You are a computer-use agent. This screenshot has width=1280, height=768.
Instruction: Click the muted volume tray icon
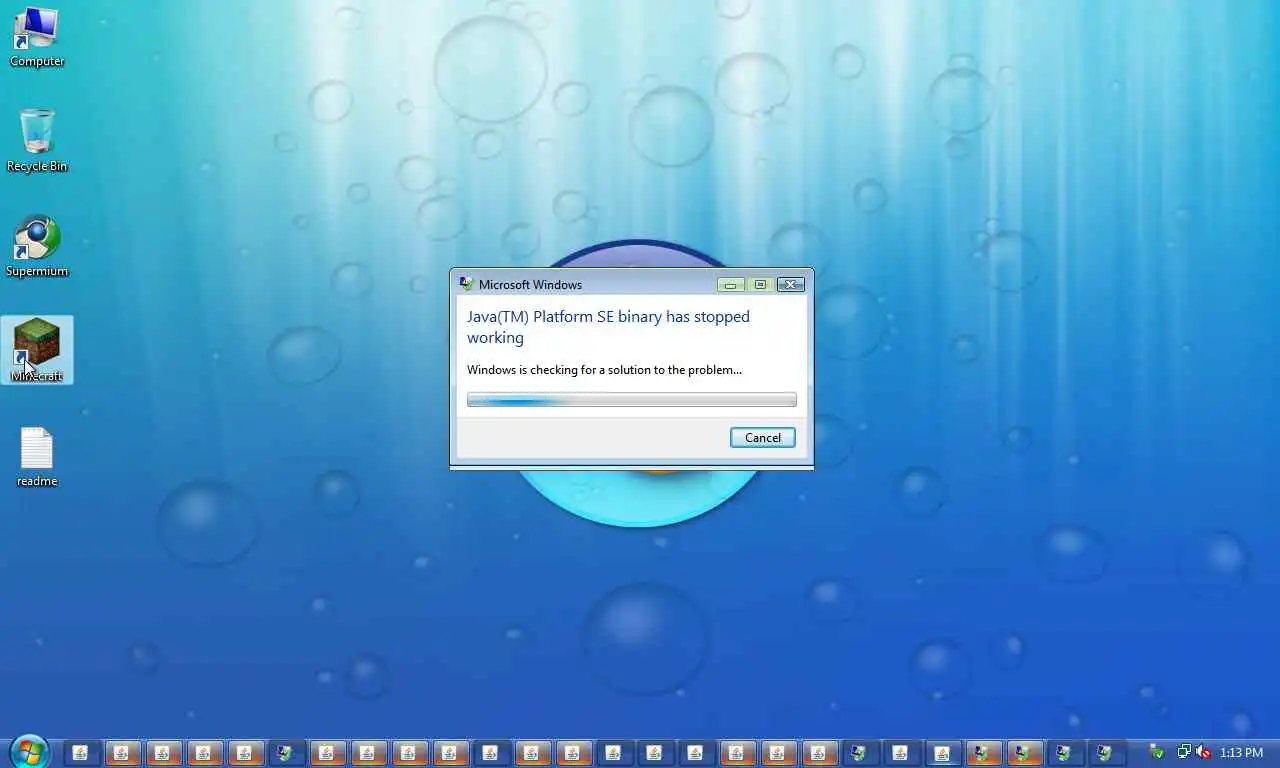[1203, 752]
